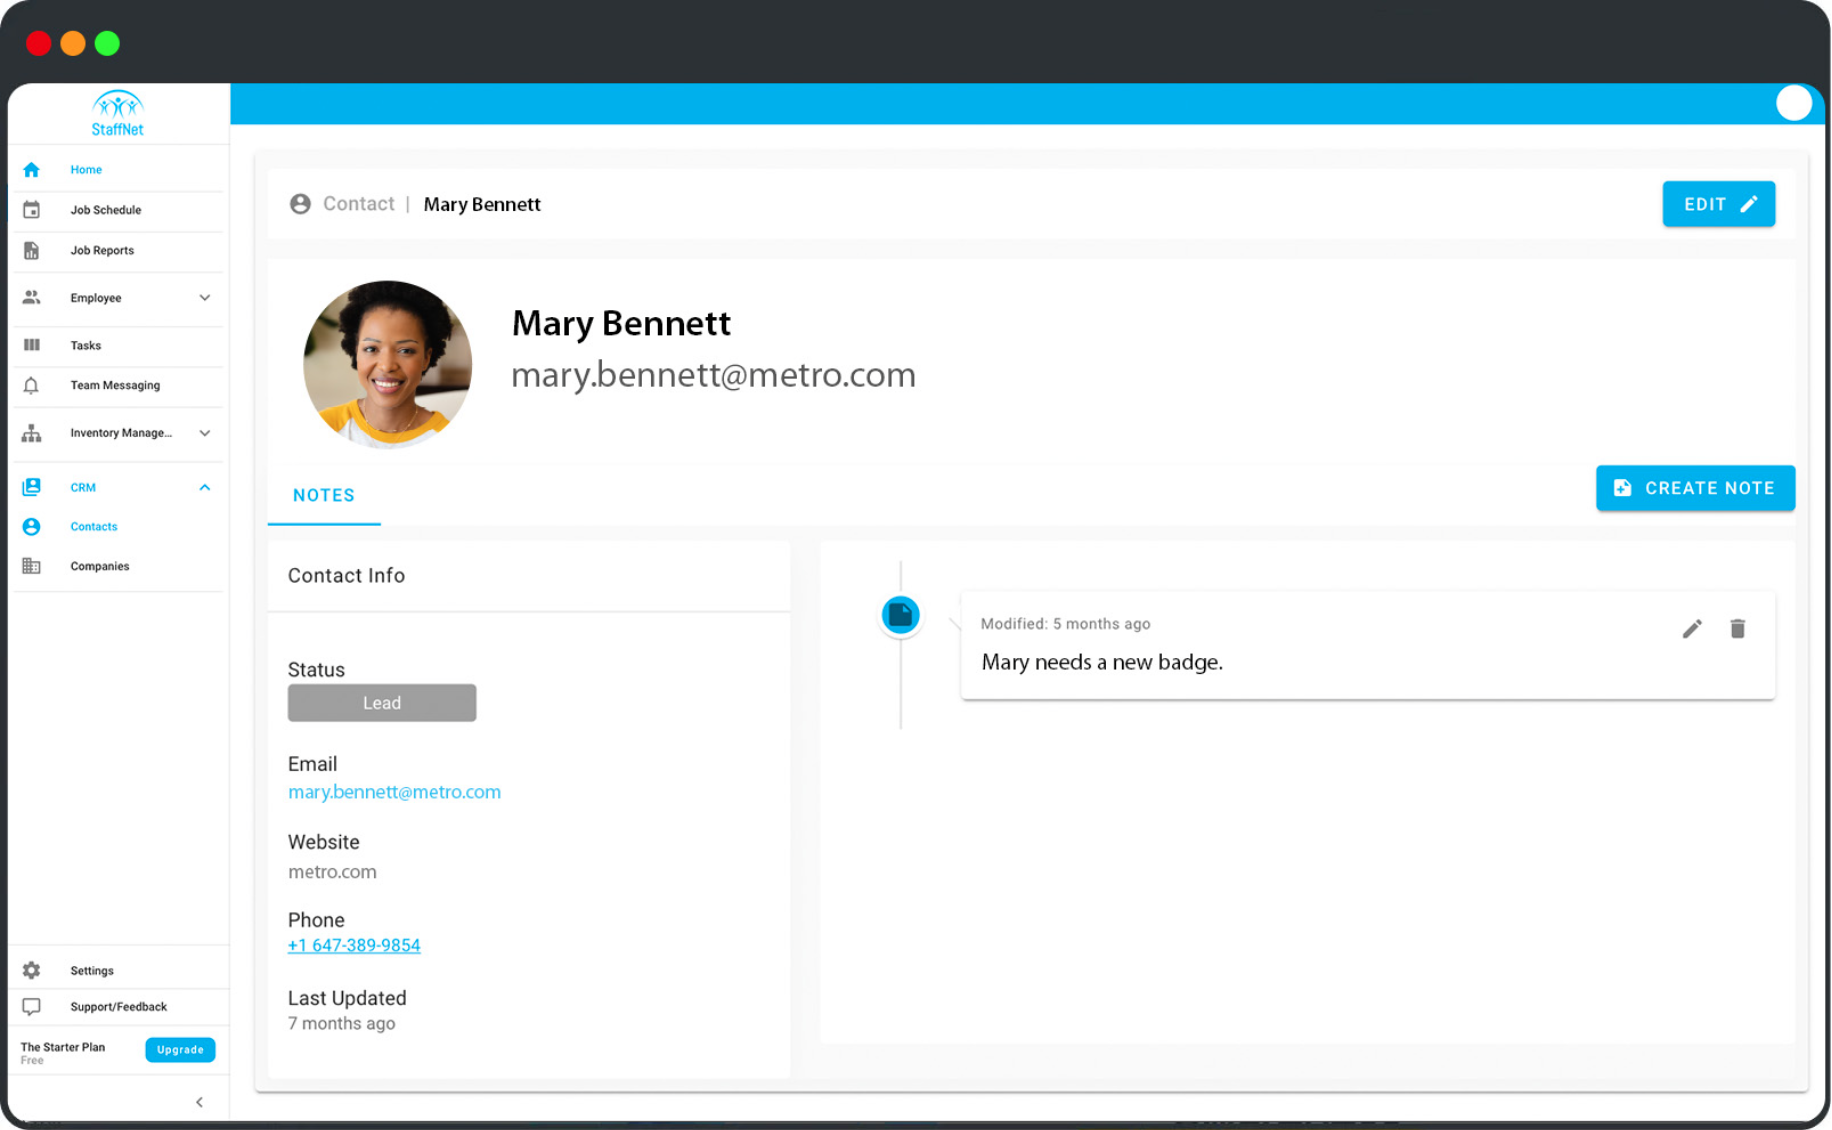The image size is (1832, 1130).
Task: Expand Inventory Management in sidebar
Action: tap(204, 433)
